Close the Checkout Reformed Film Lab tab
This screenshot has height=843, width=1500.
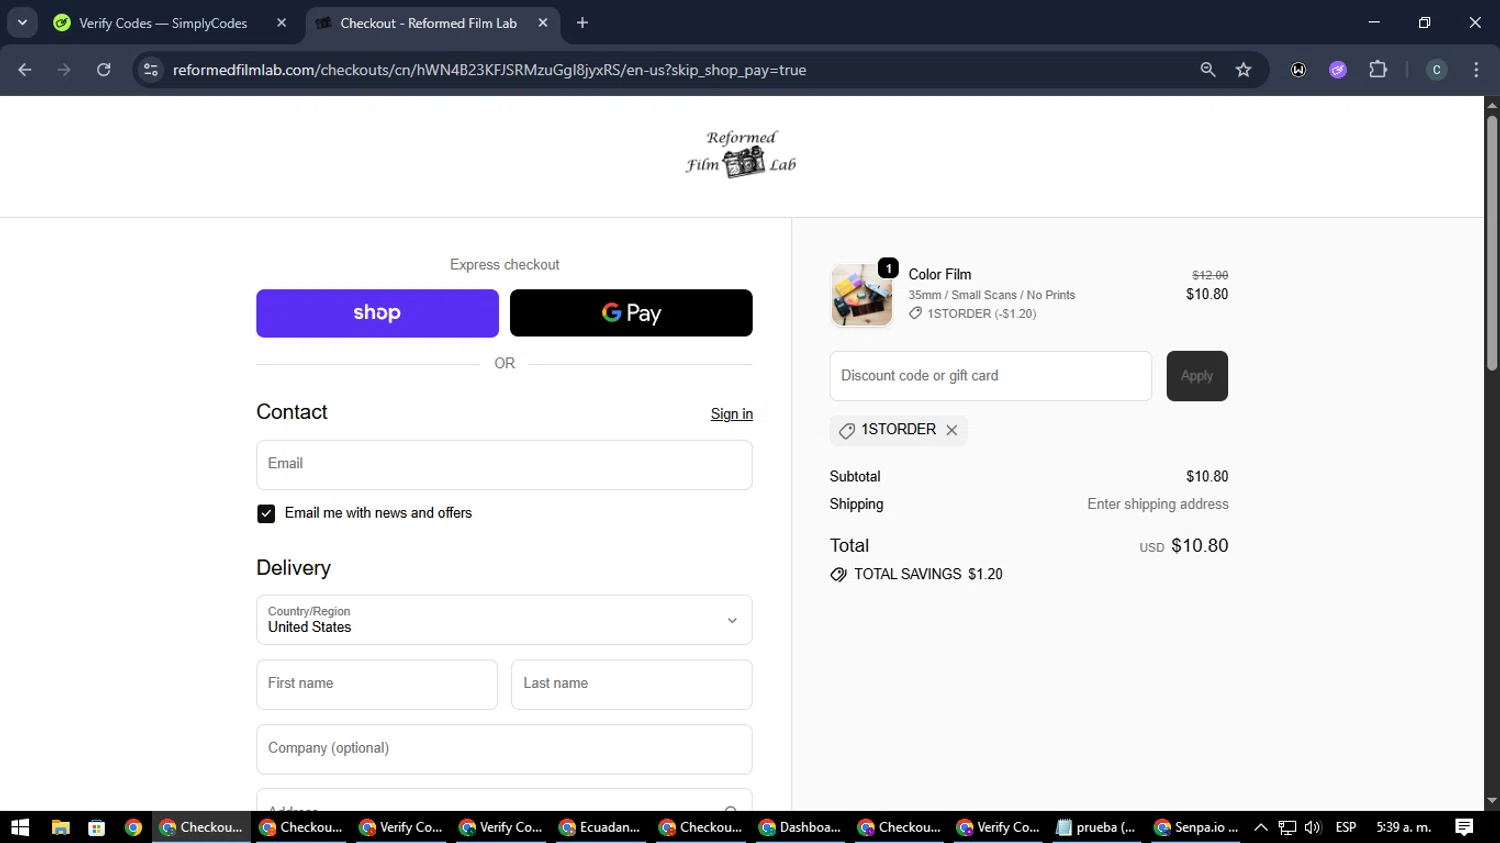pos(543,23)
